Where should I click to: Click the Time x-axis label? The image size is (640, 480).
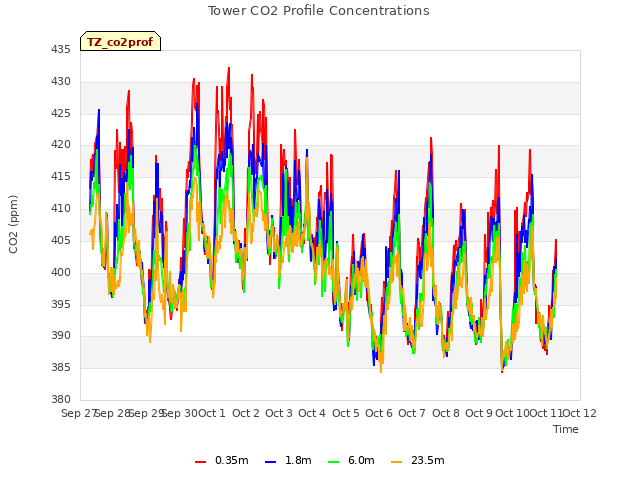point(566,429)
